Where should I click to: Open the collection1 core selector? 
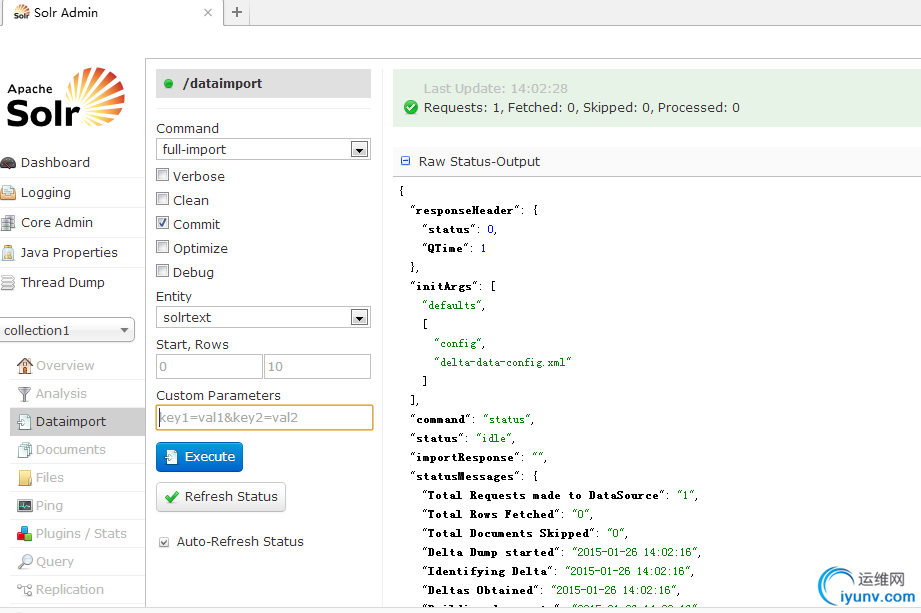(x=66, y=330)
